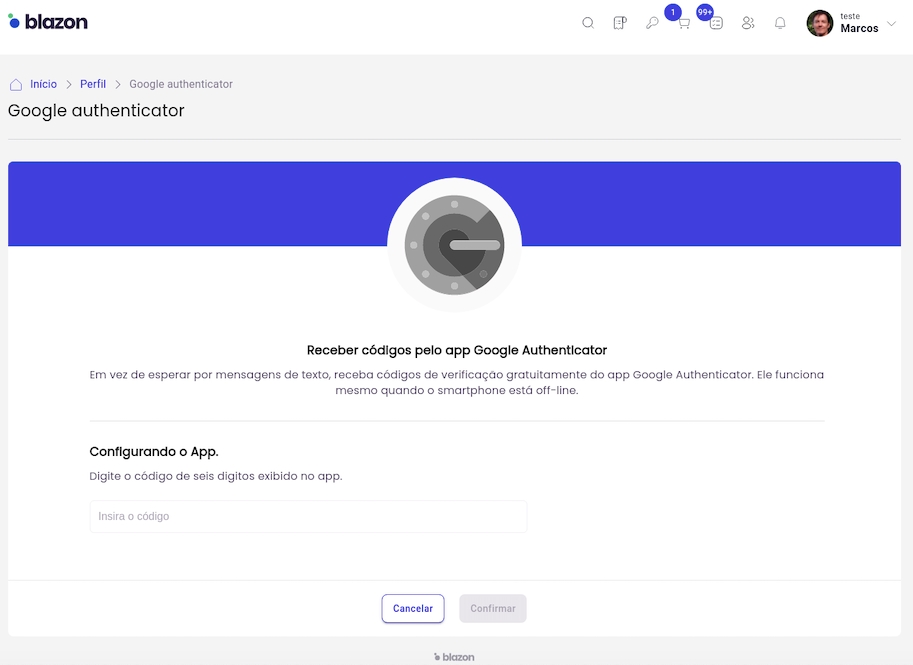The width and height of the screenshot is (913, 665).
Task: Click the users icon in header
Action: tap(748, 23)
